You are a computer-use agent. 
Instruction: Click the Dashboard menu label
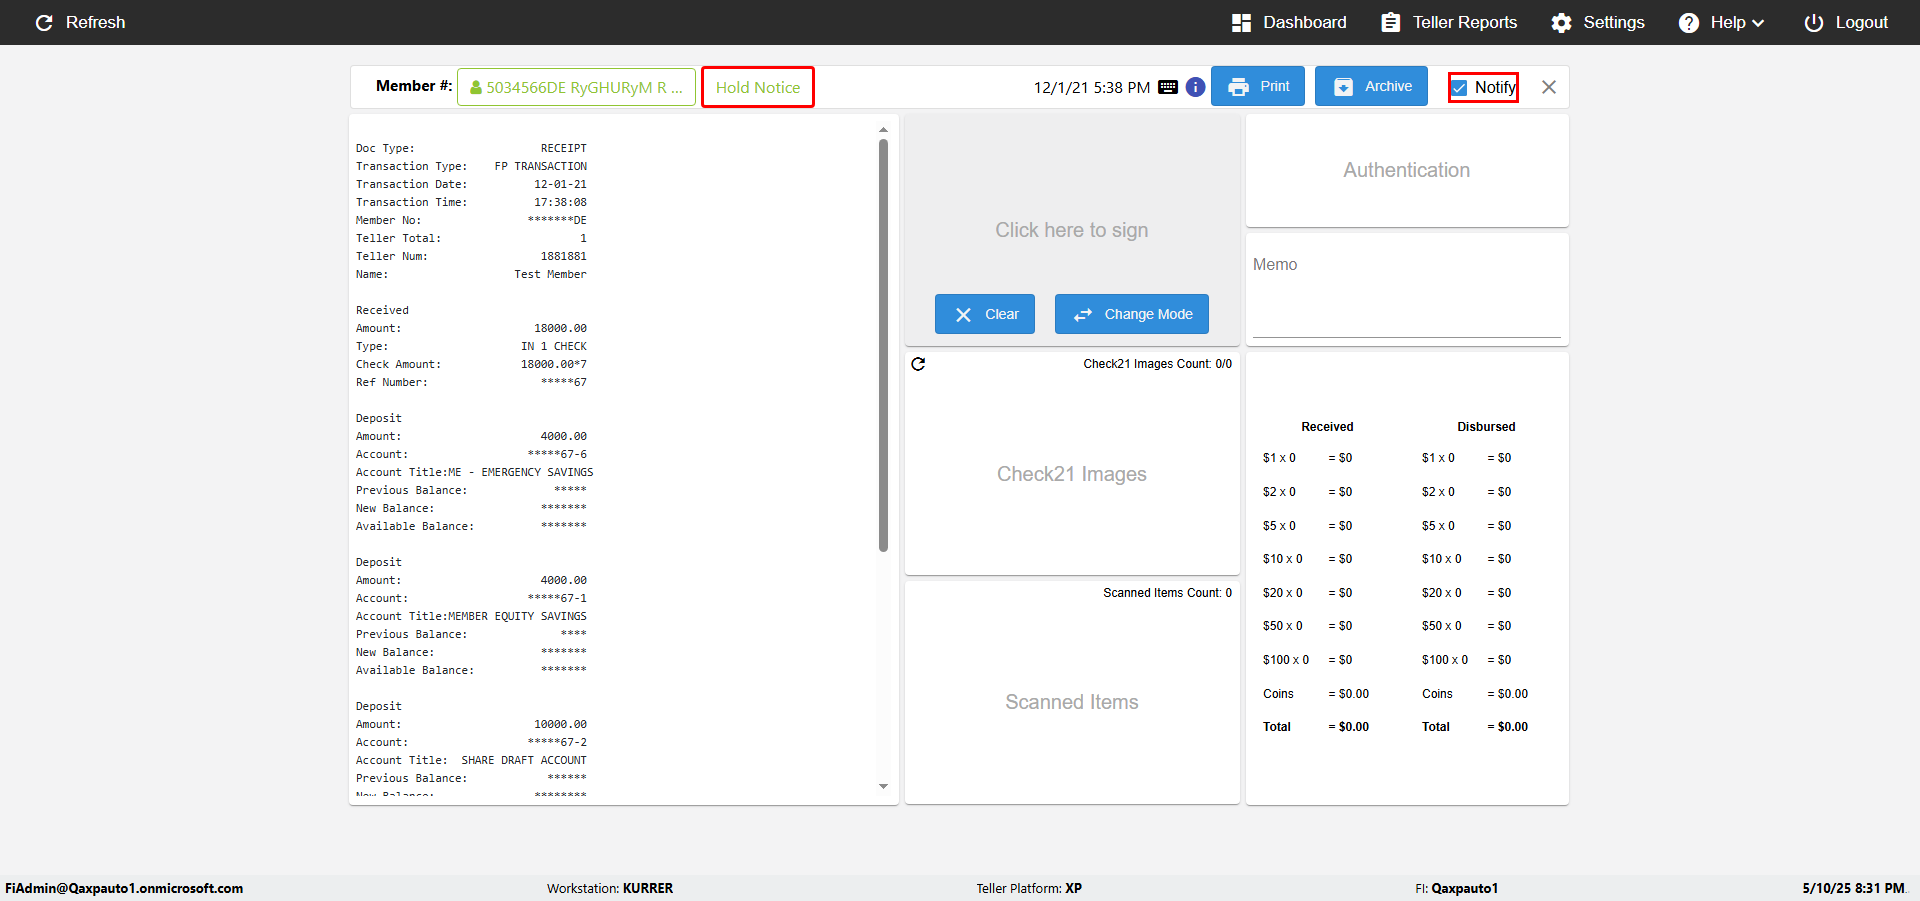coord(1304,22)
